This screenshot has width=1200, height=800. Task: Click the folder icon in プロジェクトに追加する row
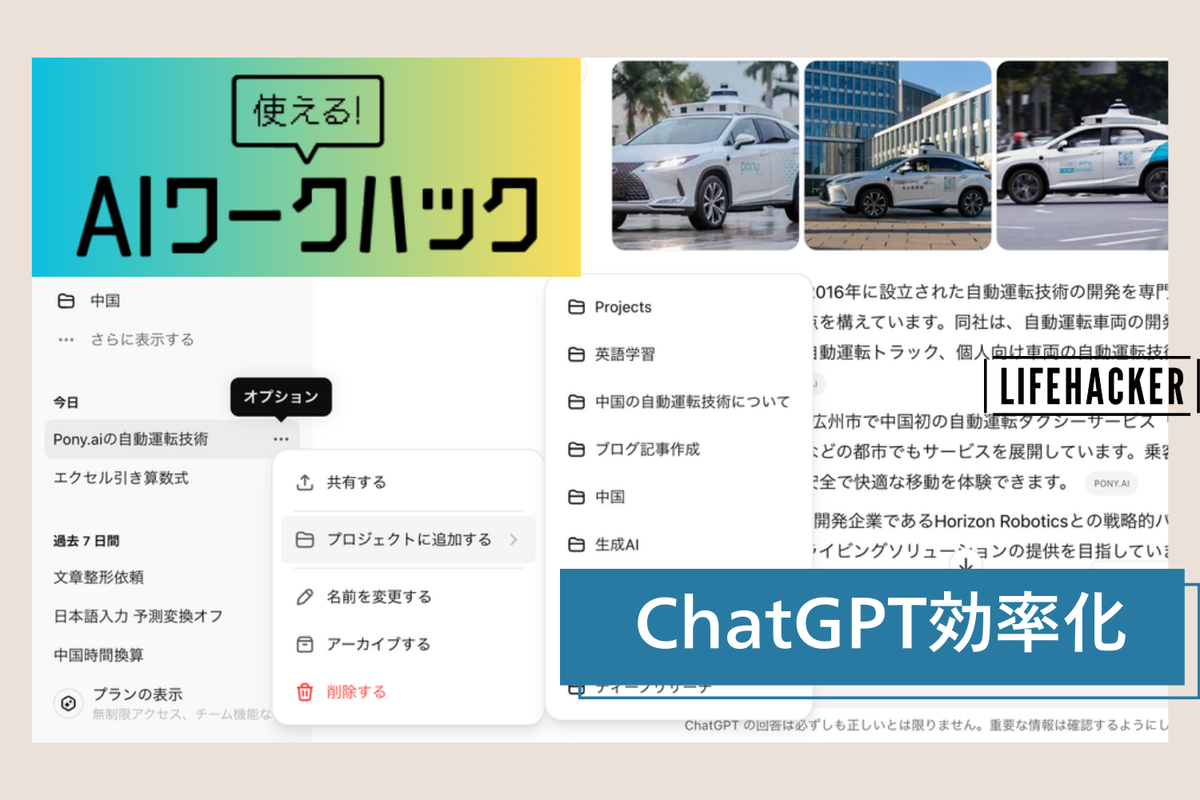(305, 540)
